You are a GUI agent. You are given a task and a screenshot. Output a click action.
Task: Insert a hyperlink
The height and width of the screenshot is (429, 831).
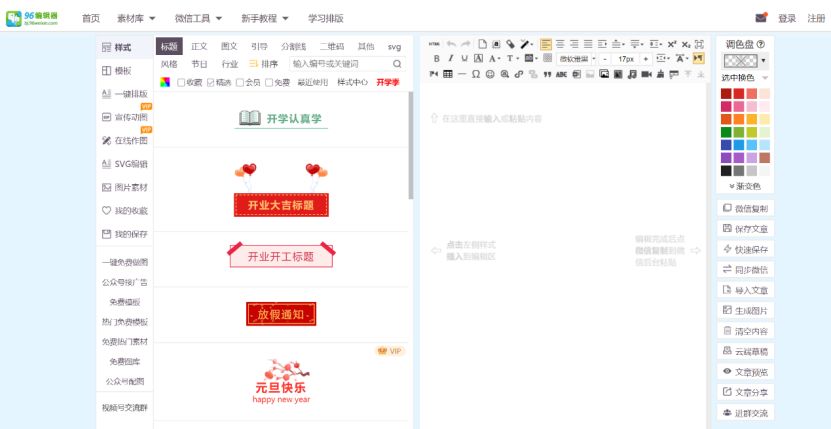click(519, 74)
